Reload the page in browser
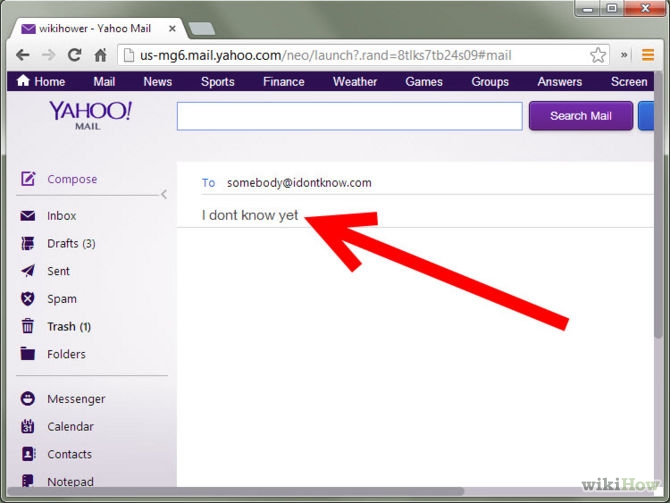 pyautogui.click(x=74, y=55)
